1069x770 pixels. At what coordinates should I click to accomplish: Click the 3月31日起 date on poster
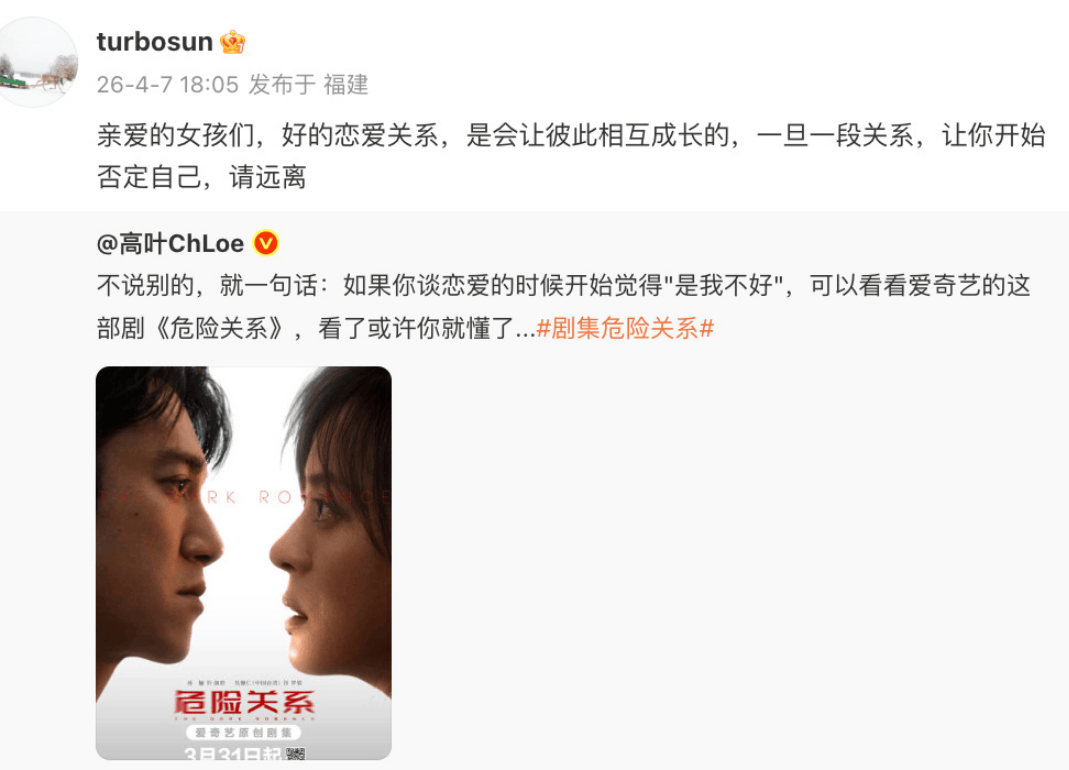click(x=234, y=754)
